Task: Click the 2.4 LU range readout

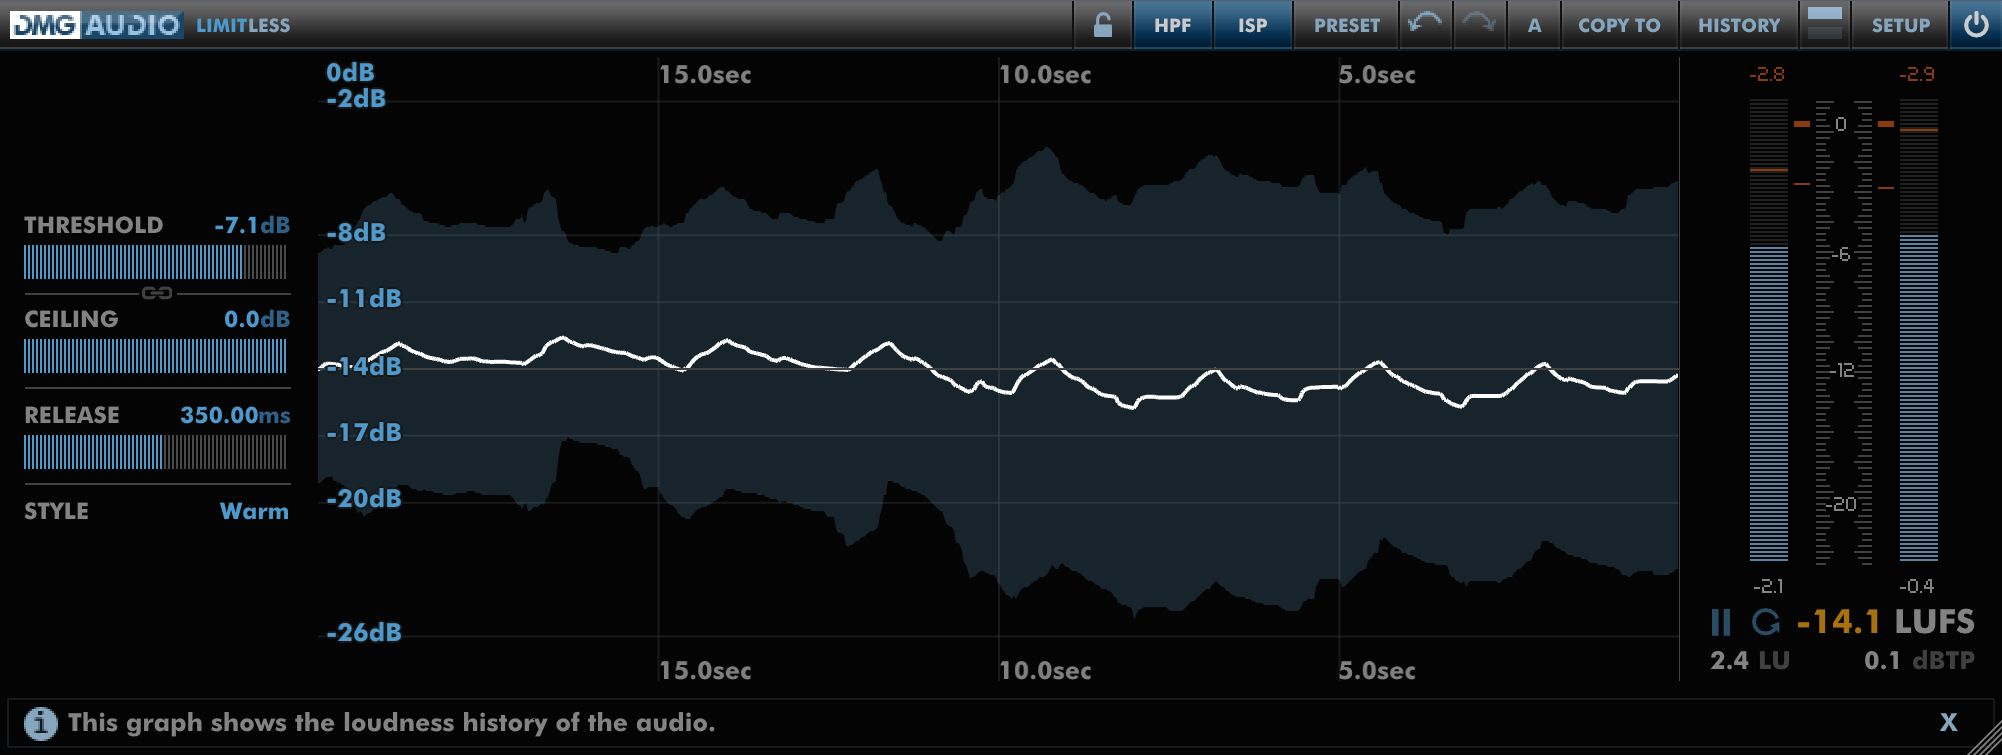Action: (x=1749, y=660)
